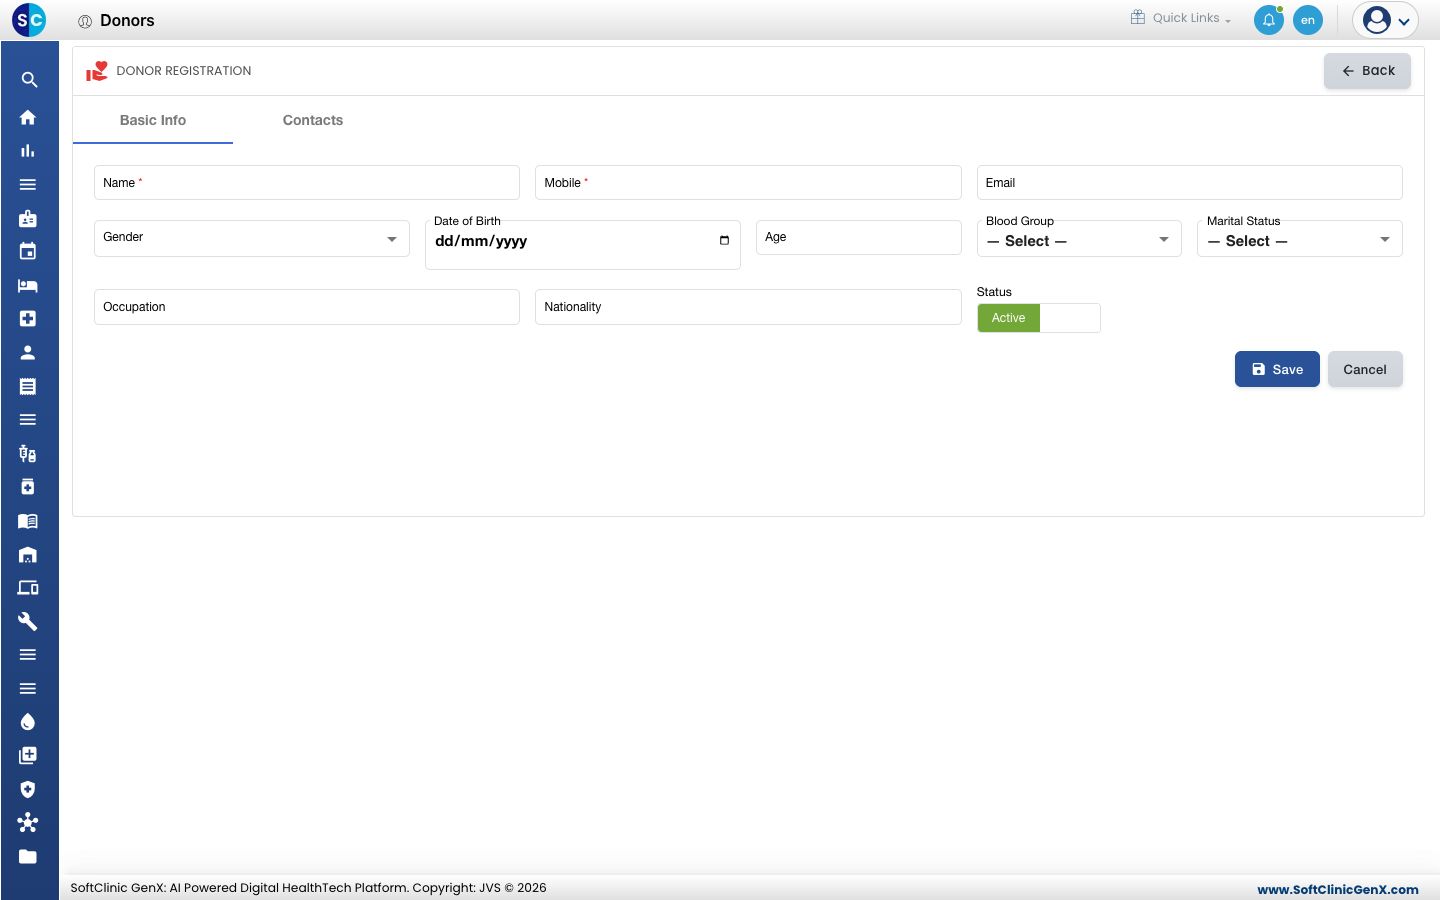Switch to the Contacts tab
This screenshot has height=900, width=1440.
point(313,120)
